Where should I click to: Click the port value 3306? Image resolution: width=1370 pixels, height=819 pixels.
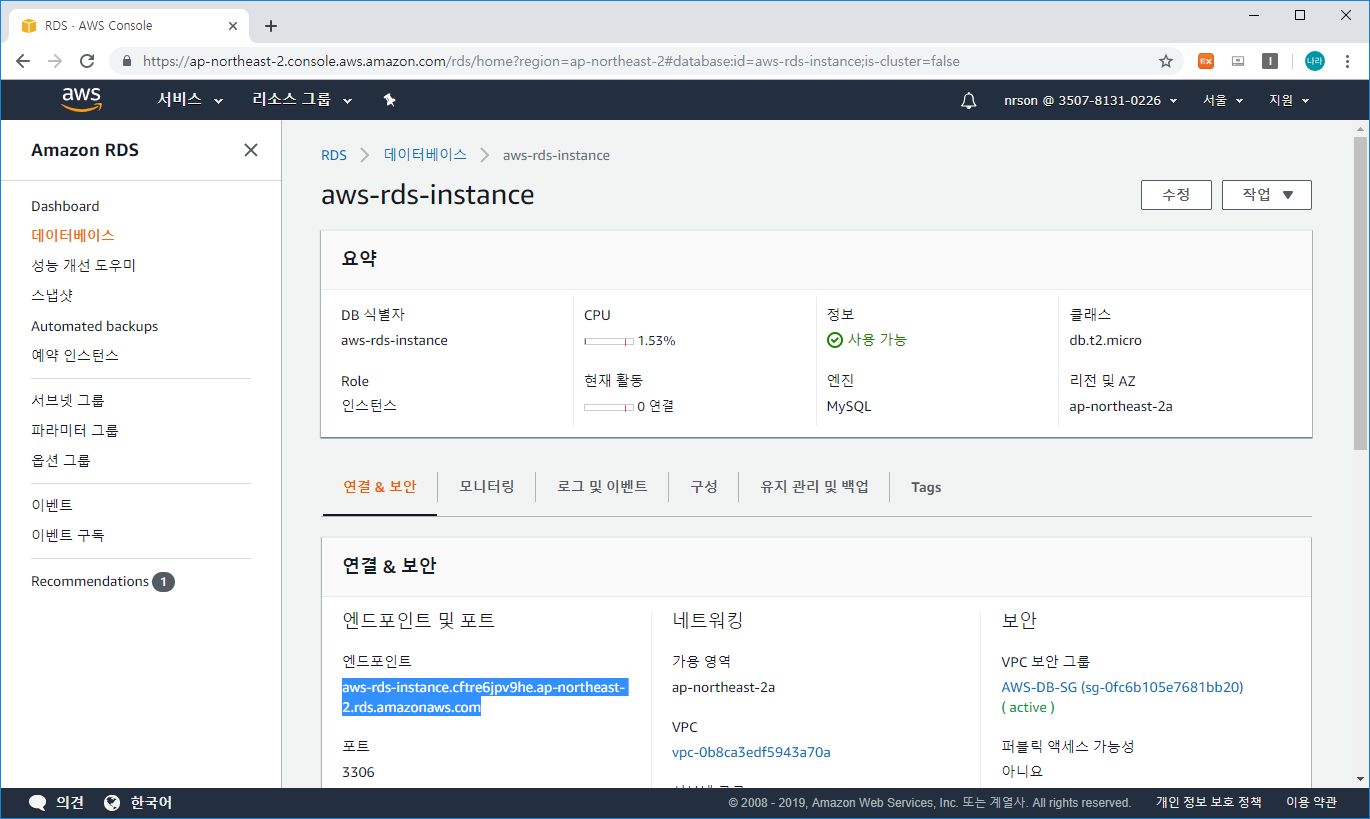(x=358, y=772)
